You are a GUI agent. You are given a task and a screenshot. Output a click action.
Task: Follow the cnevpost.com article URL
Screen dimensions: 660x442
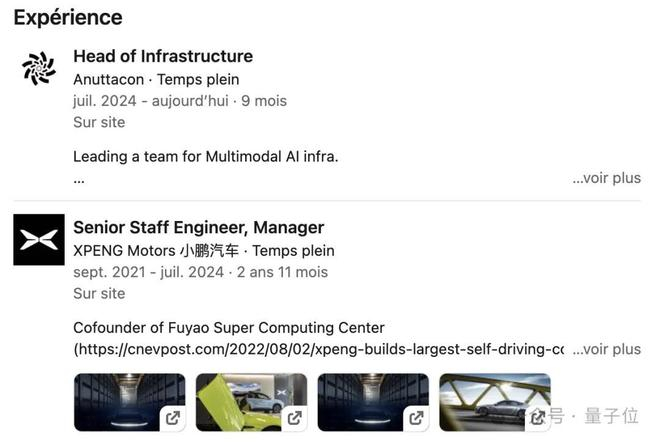(x=320, y=349)
